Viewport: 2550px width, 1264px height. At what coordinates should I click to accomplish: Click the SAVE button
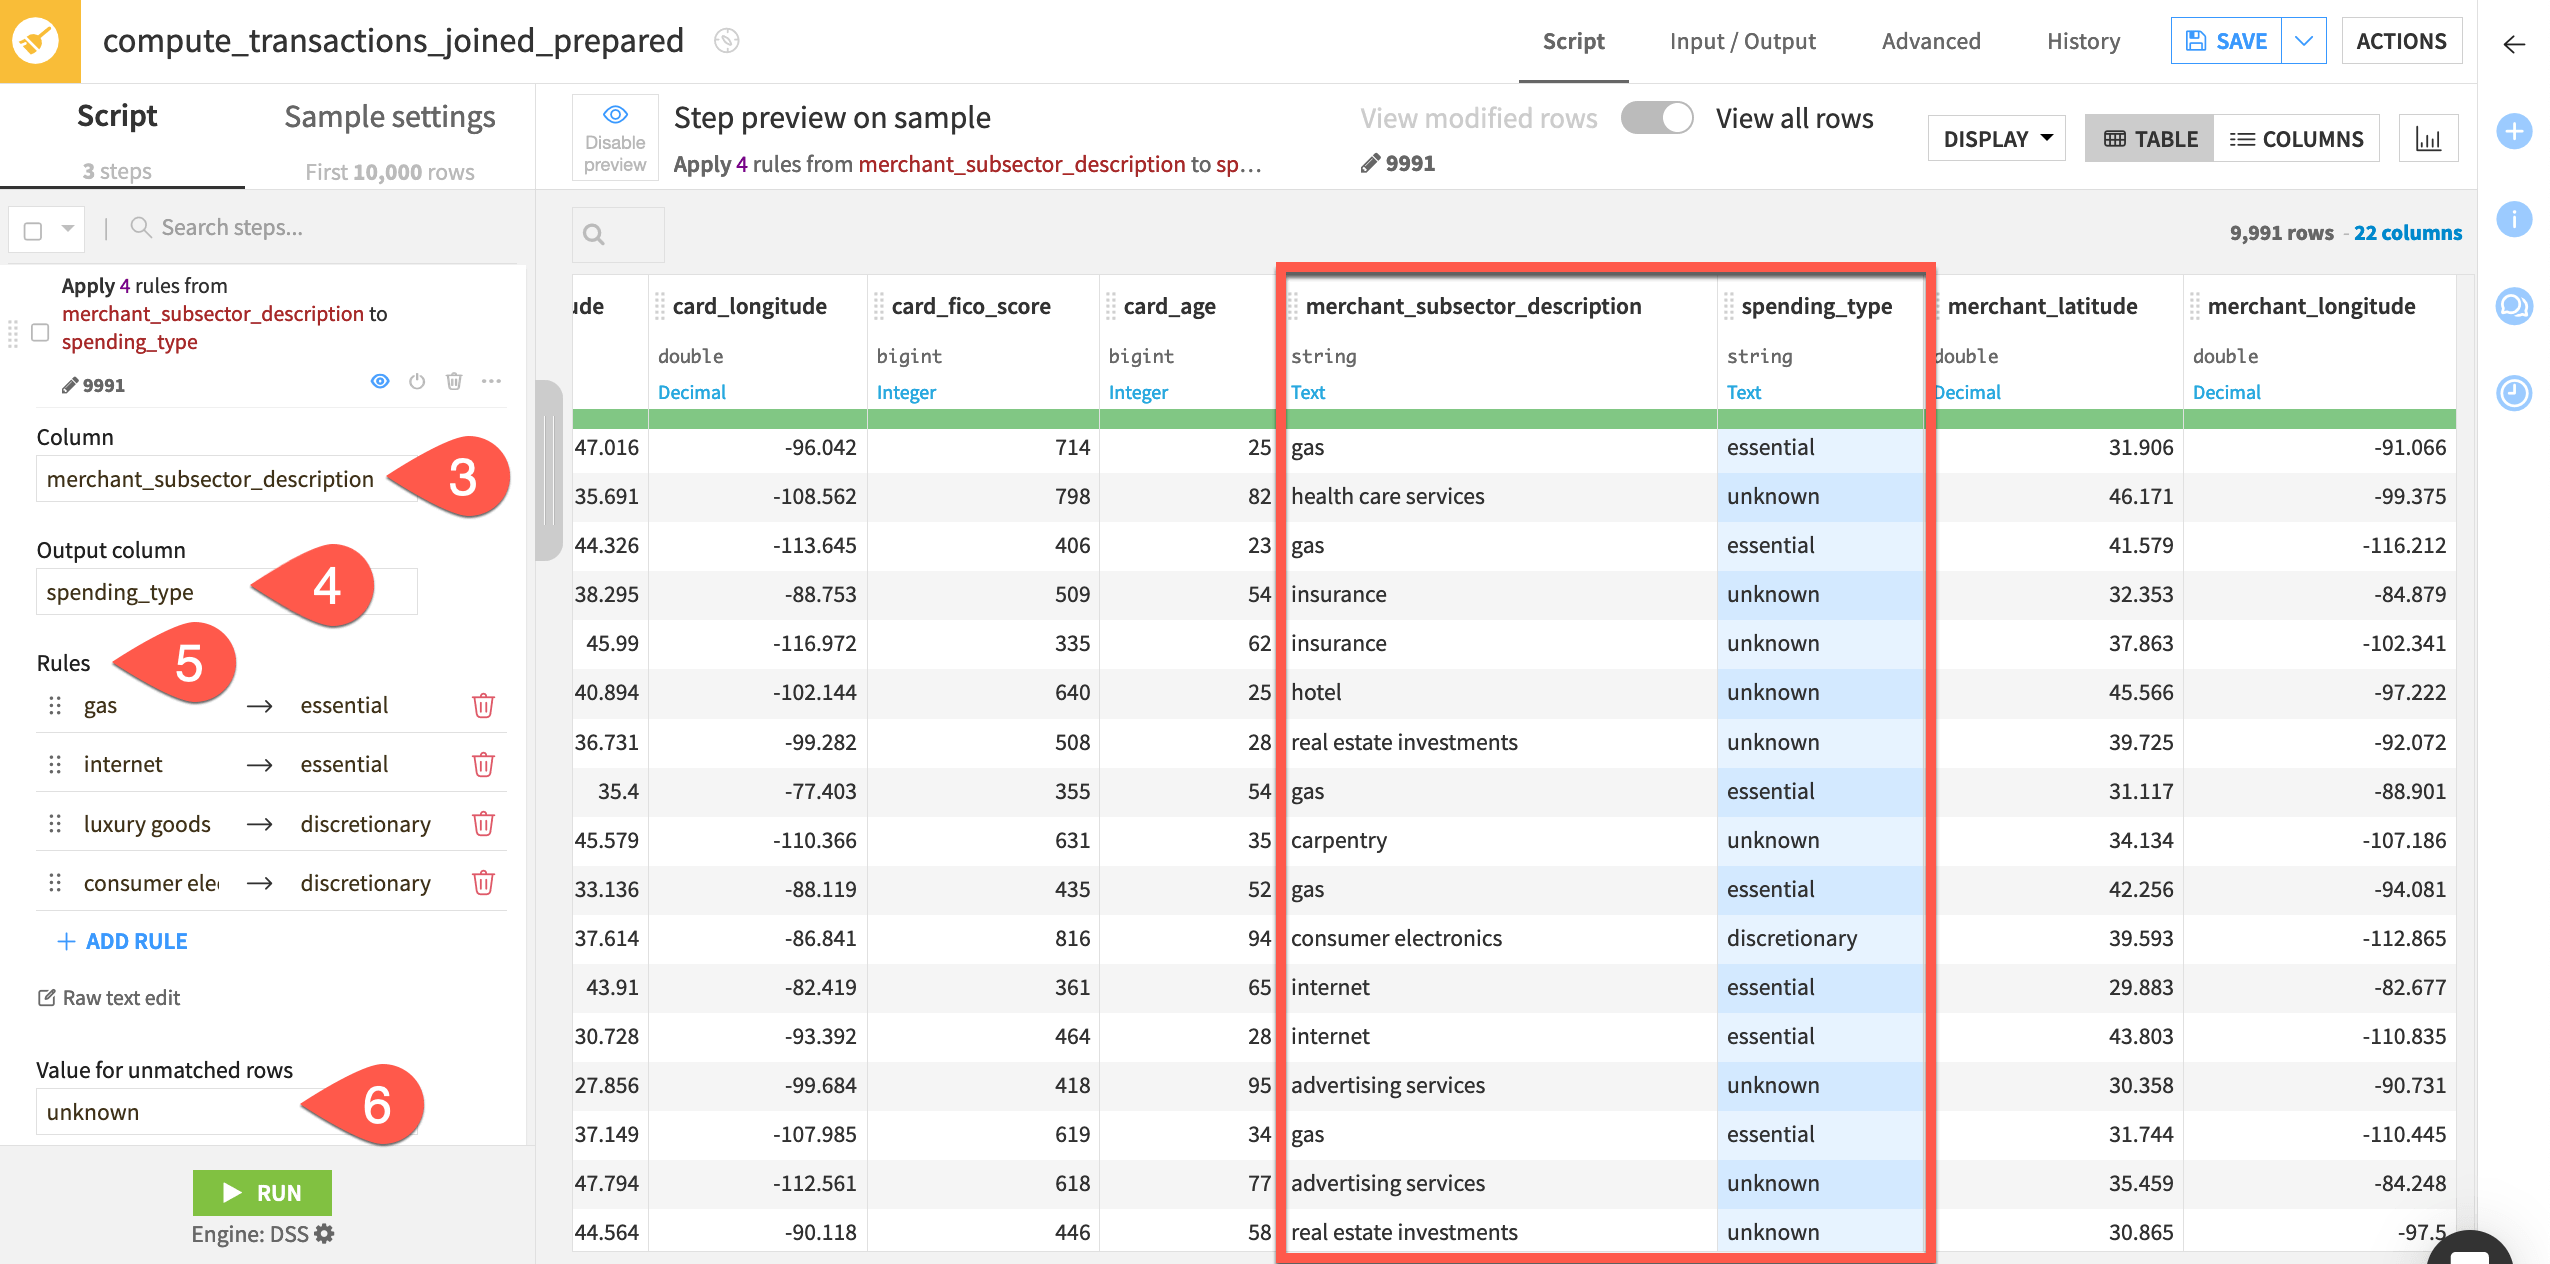pyautogui.click(x=2226, y=41)
